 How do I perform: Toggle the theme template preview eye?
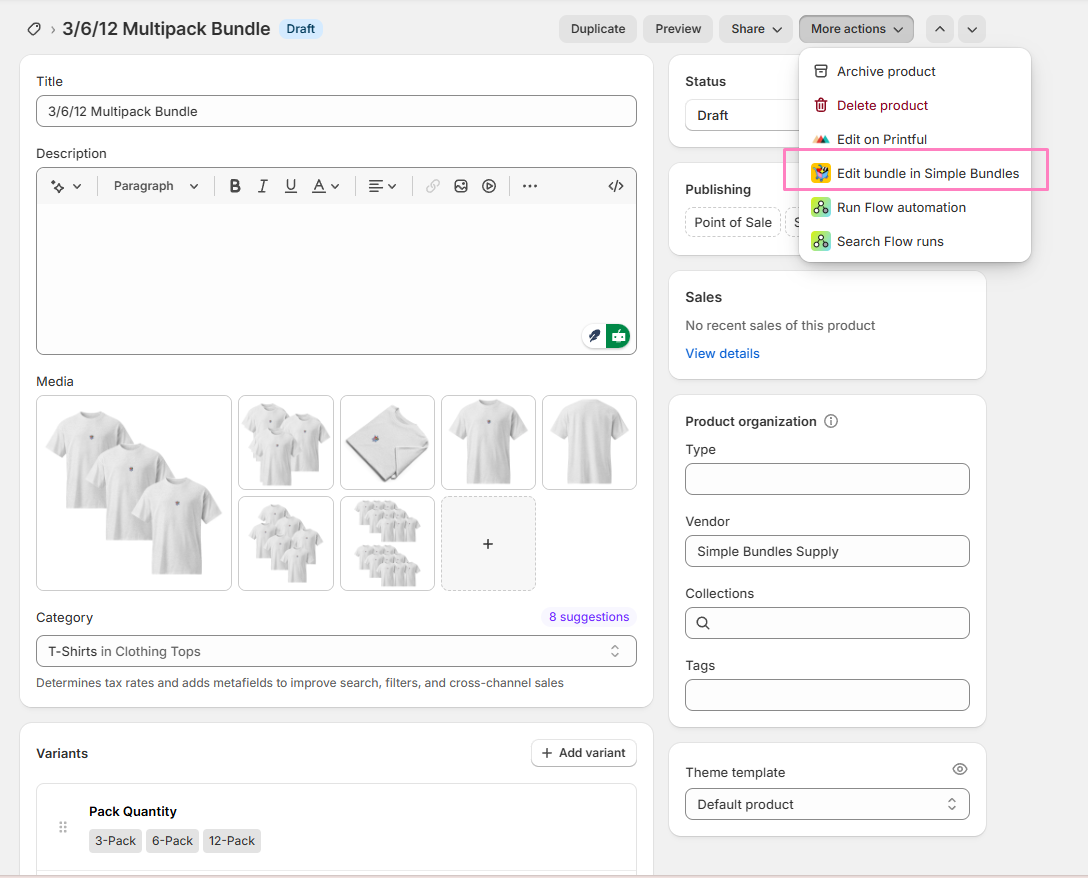[960, 769]
